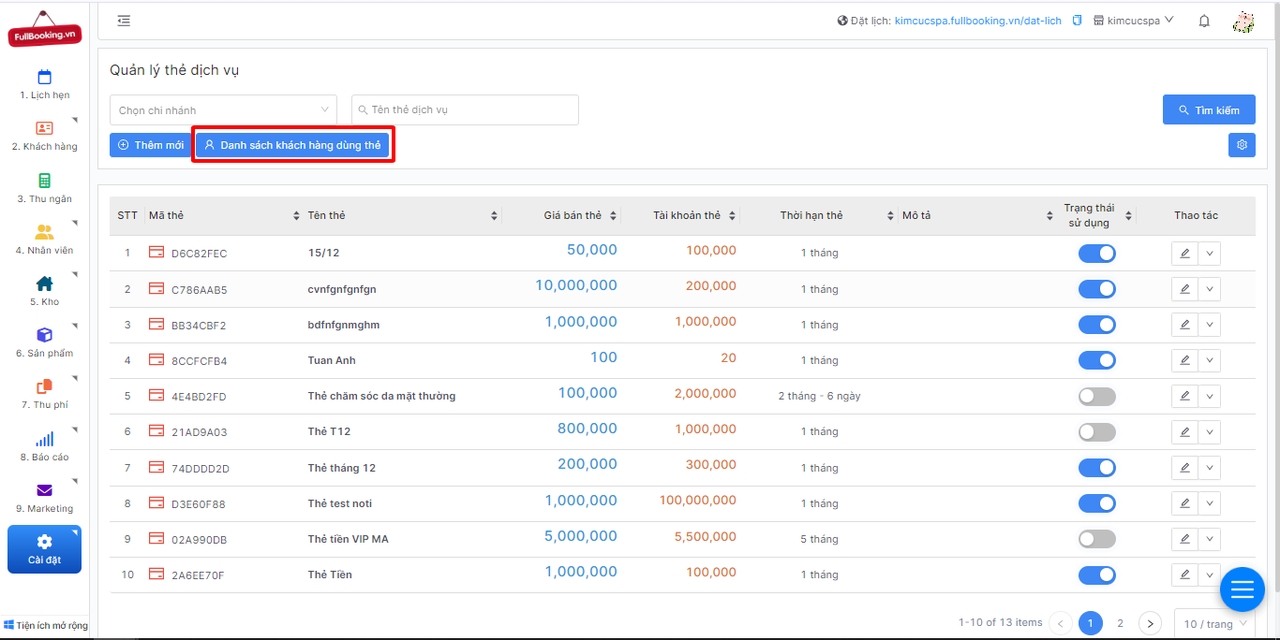Screen dimensions: 1280x640
Task: Open the Kho warehouse icon
Action: pyautogui.click(x=44, y=284)
